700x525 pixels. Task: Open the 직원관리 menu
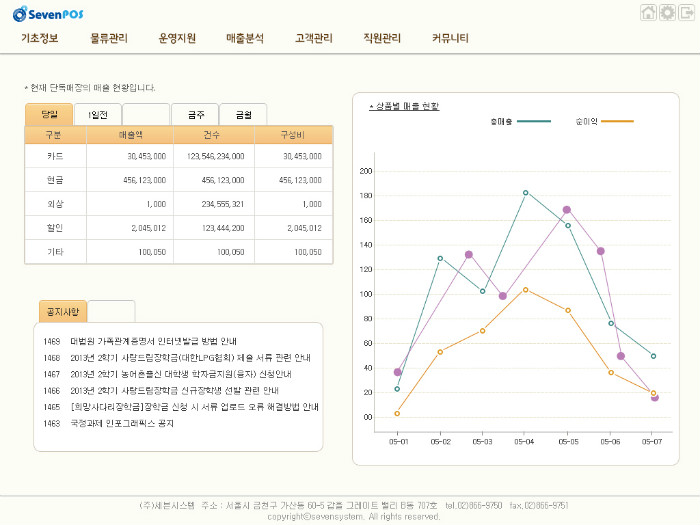(x=382, y=38)
